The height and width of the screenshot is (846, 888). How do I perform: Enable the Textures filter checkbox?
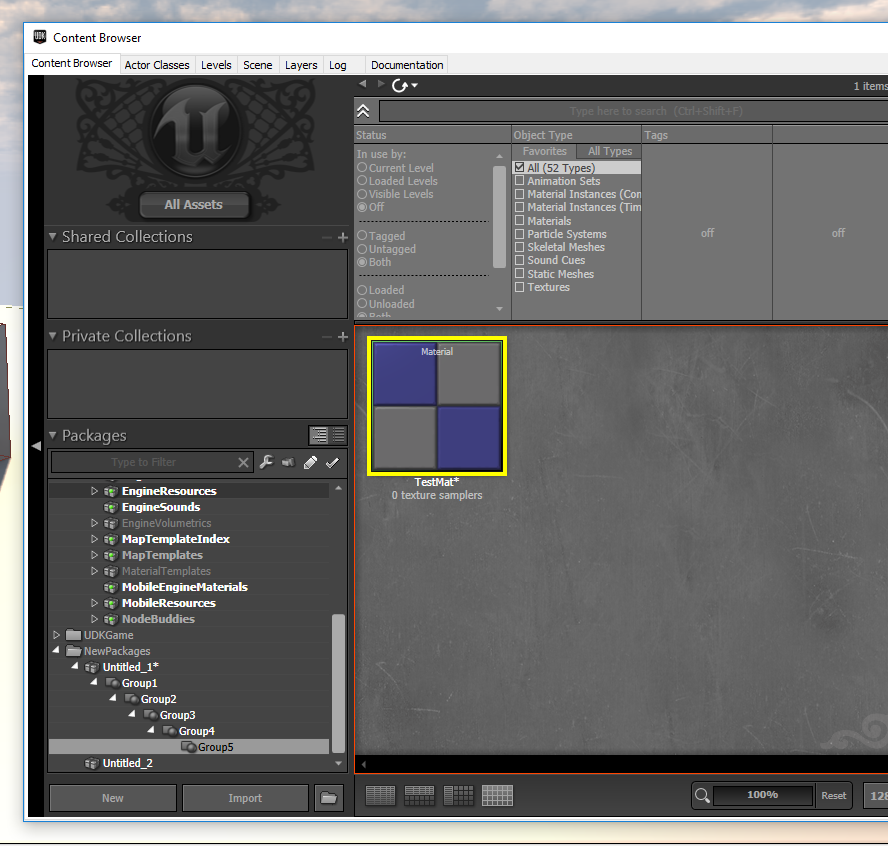[x=519, y=287]
